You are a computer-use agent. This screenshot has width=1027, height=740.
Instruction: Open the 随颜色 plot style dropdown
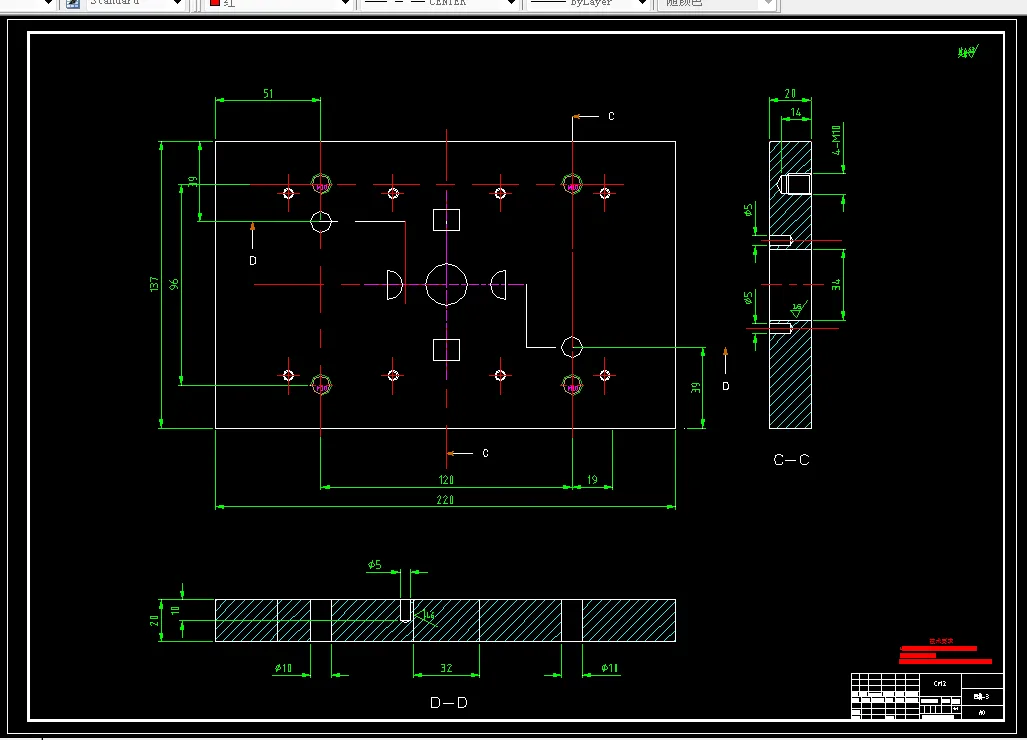coord(769,3)
